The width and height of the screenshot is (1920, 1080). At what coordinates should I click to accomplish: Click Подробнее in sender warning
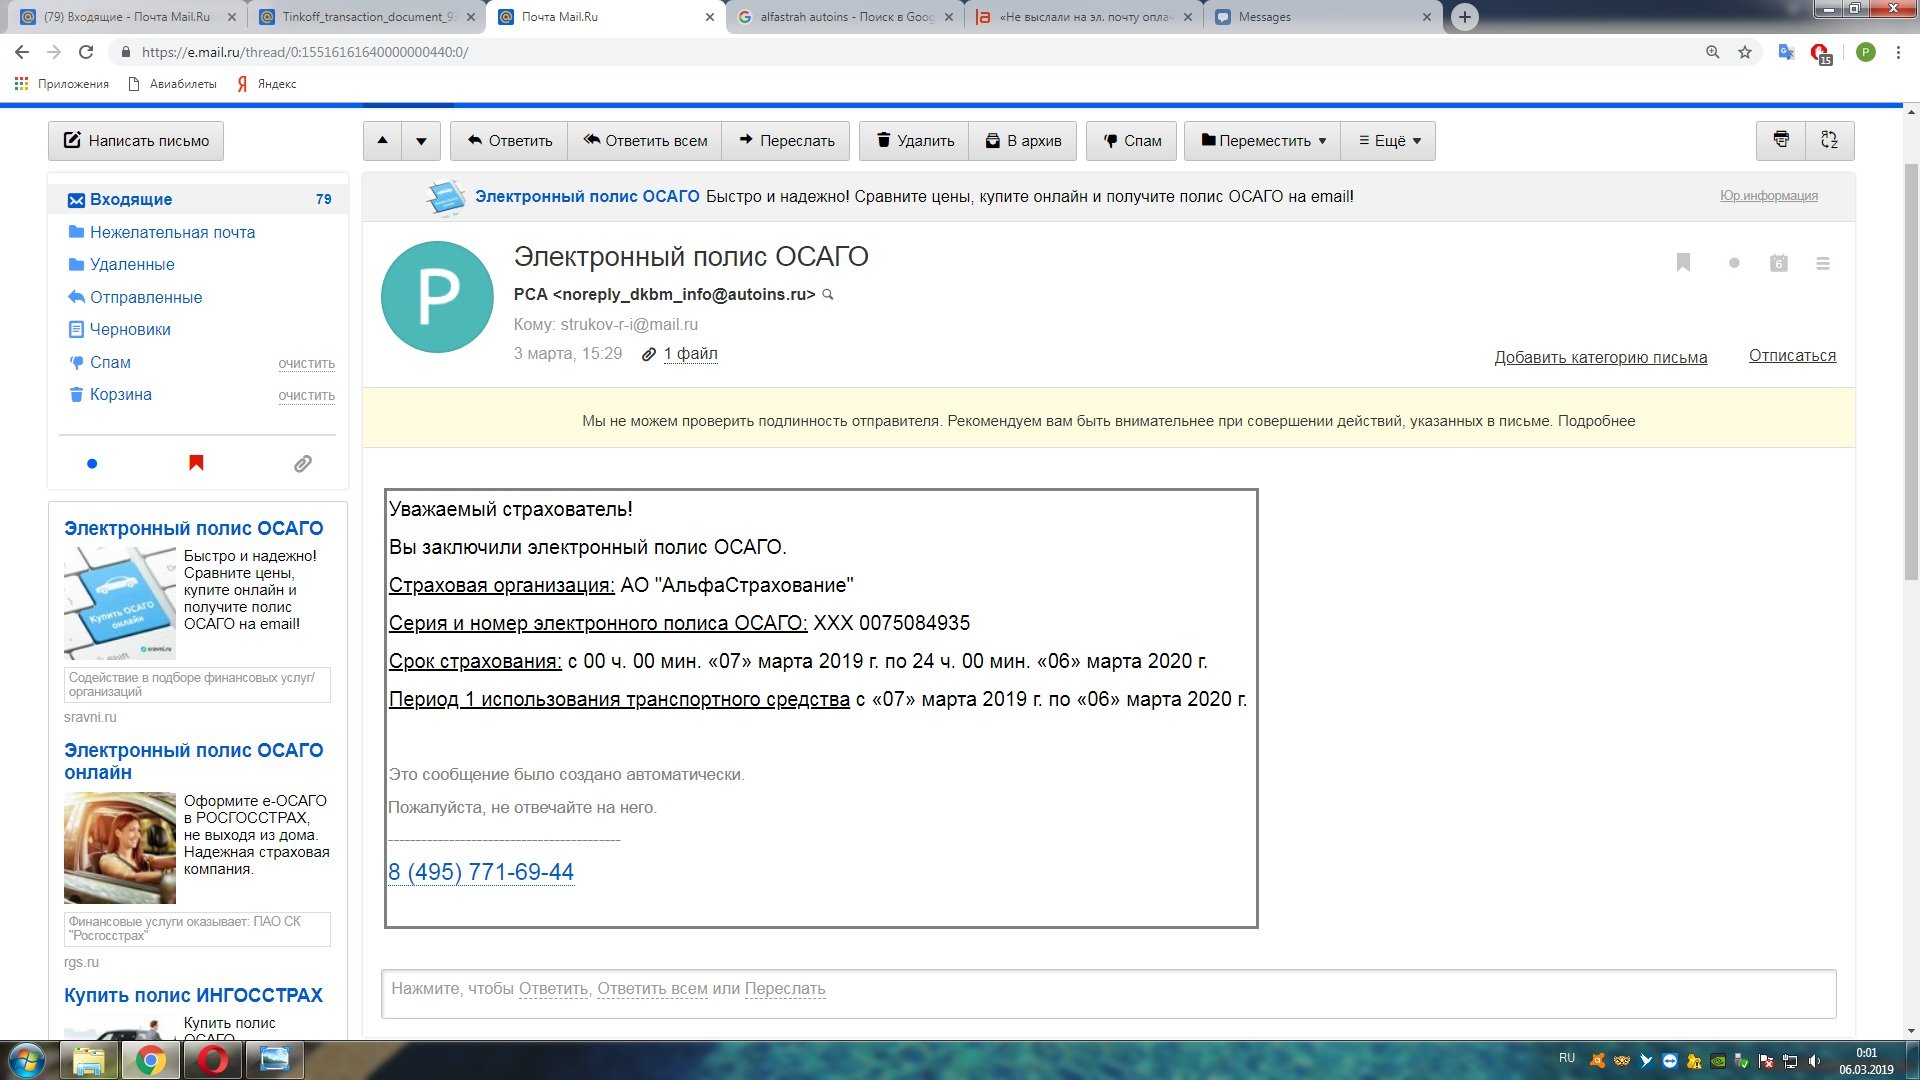(x=1596, y=421)
